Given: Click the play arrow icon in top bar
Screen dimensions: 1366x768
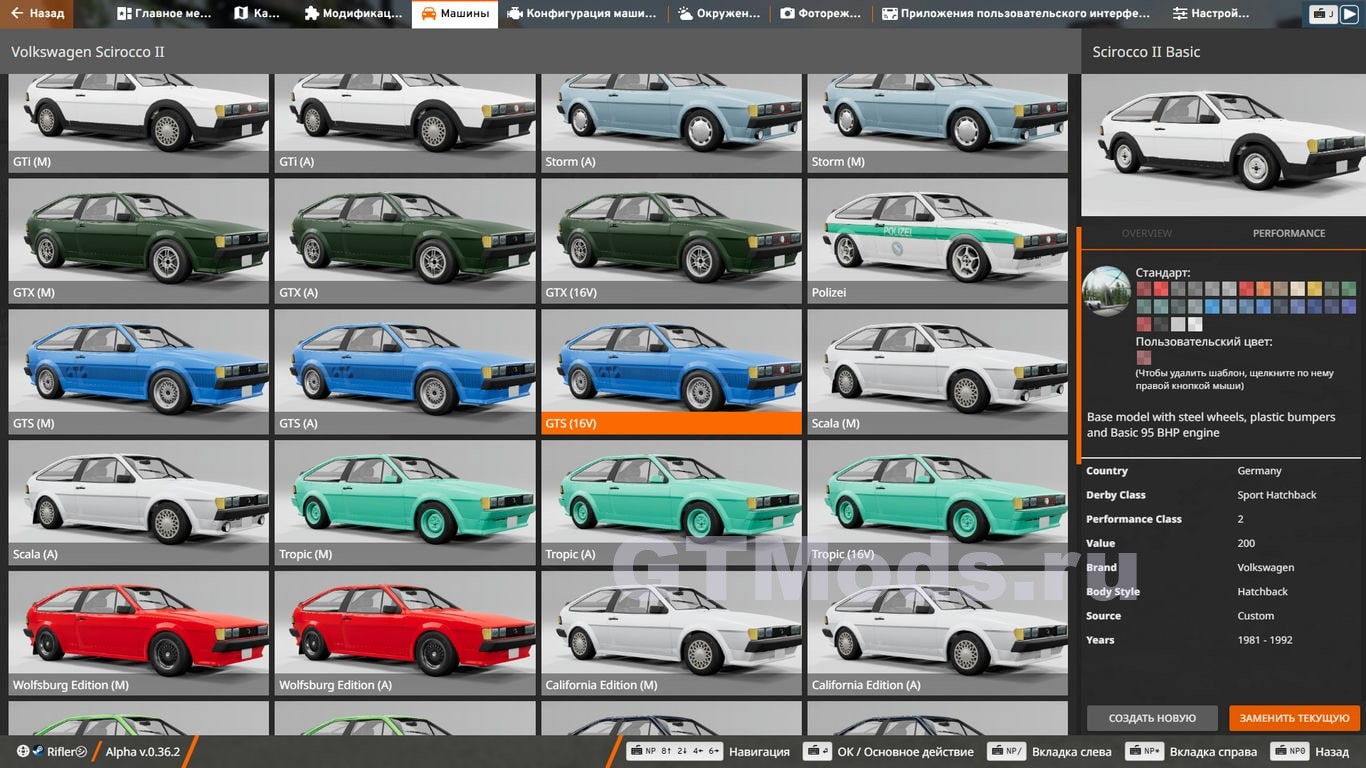Looking at the screenshot, I should click(1349, 14).
